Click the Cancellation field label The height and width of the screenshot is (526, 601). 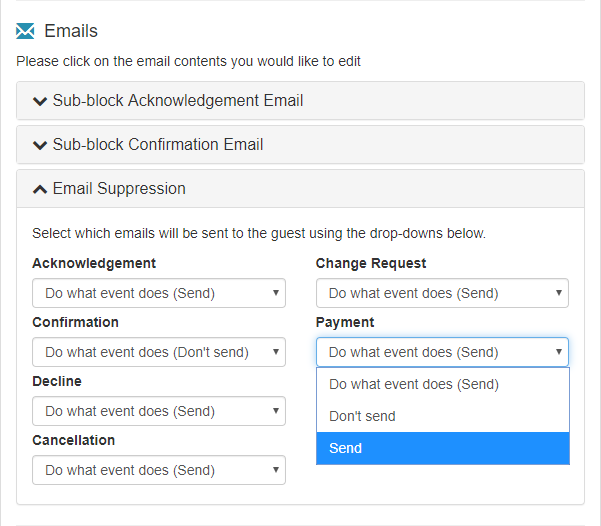(x=73, y=440)
